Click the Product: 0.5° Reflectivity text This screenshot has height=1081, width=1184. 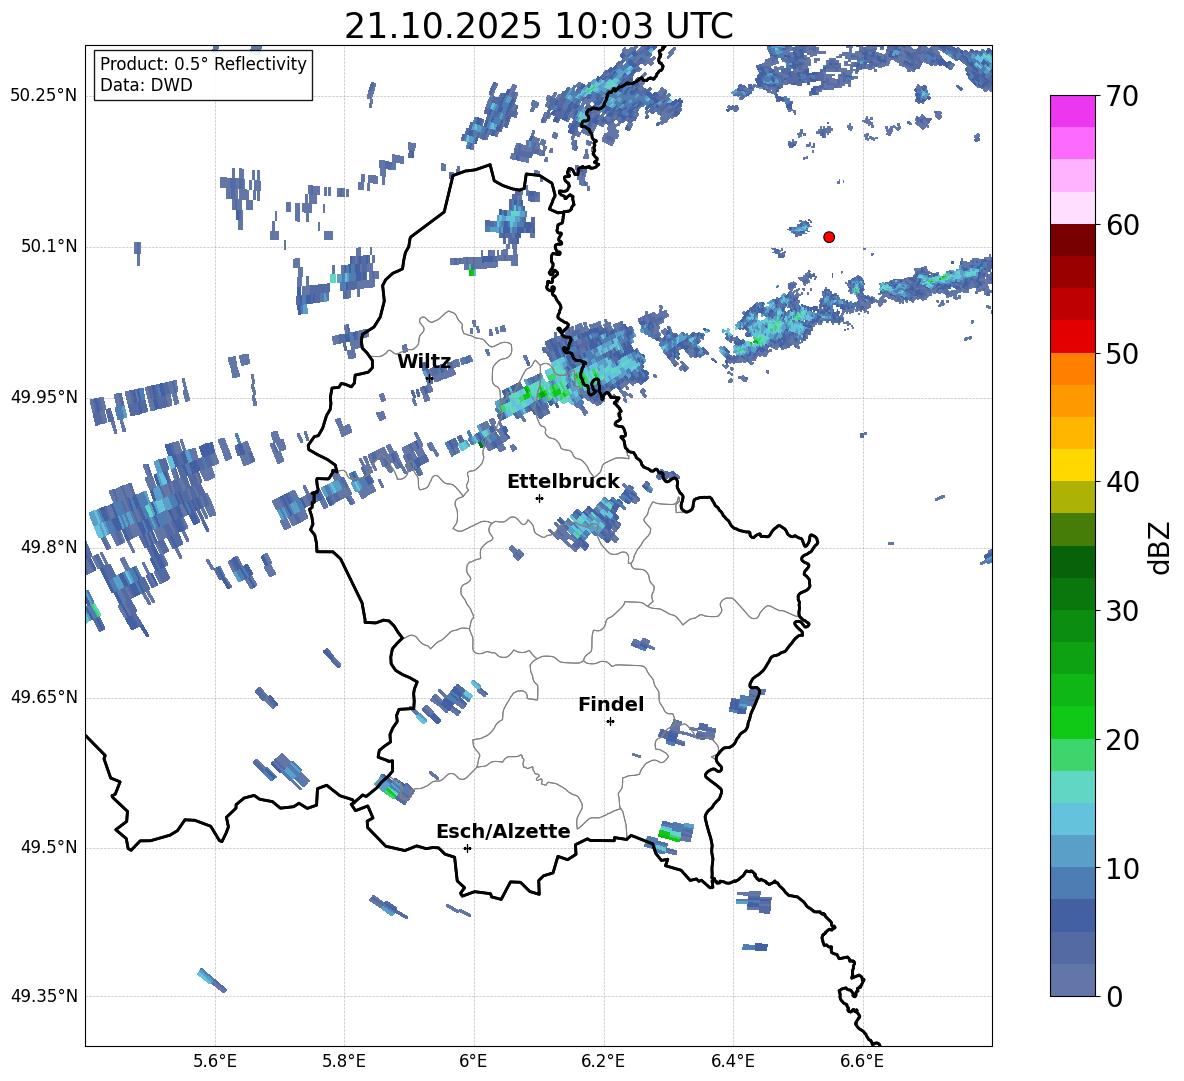coord(203,63)
